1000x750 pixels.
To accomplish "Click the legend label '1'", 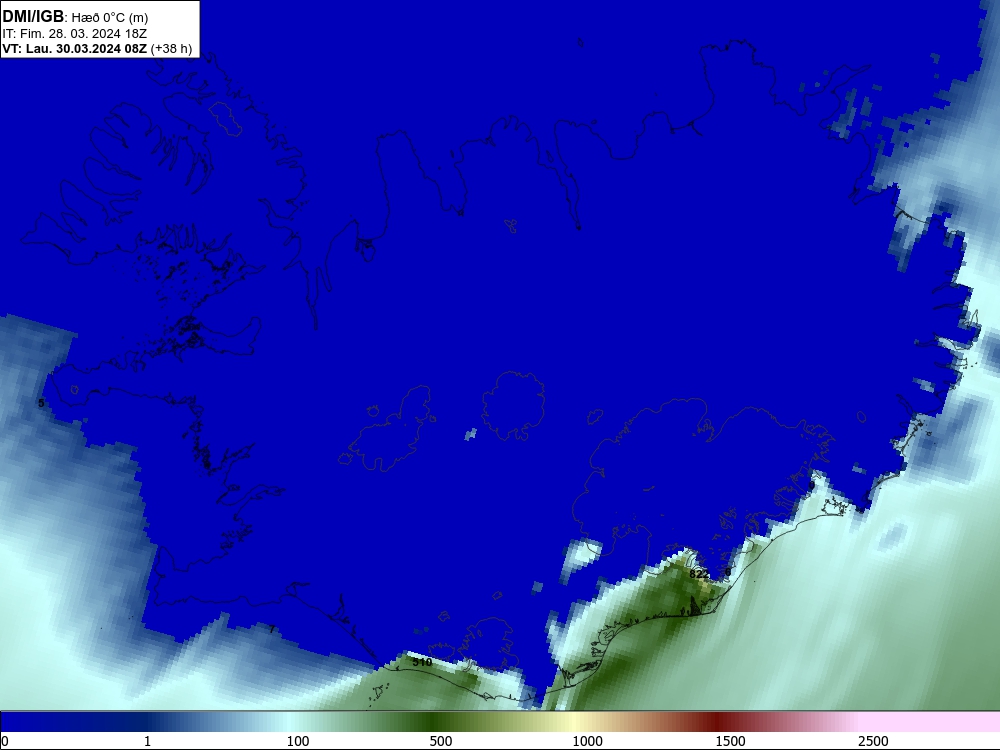I will (147, 741).
